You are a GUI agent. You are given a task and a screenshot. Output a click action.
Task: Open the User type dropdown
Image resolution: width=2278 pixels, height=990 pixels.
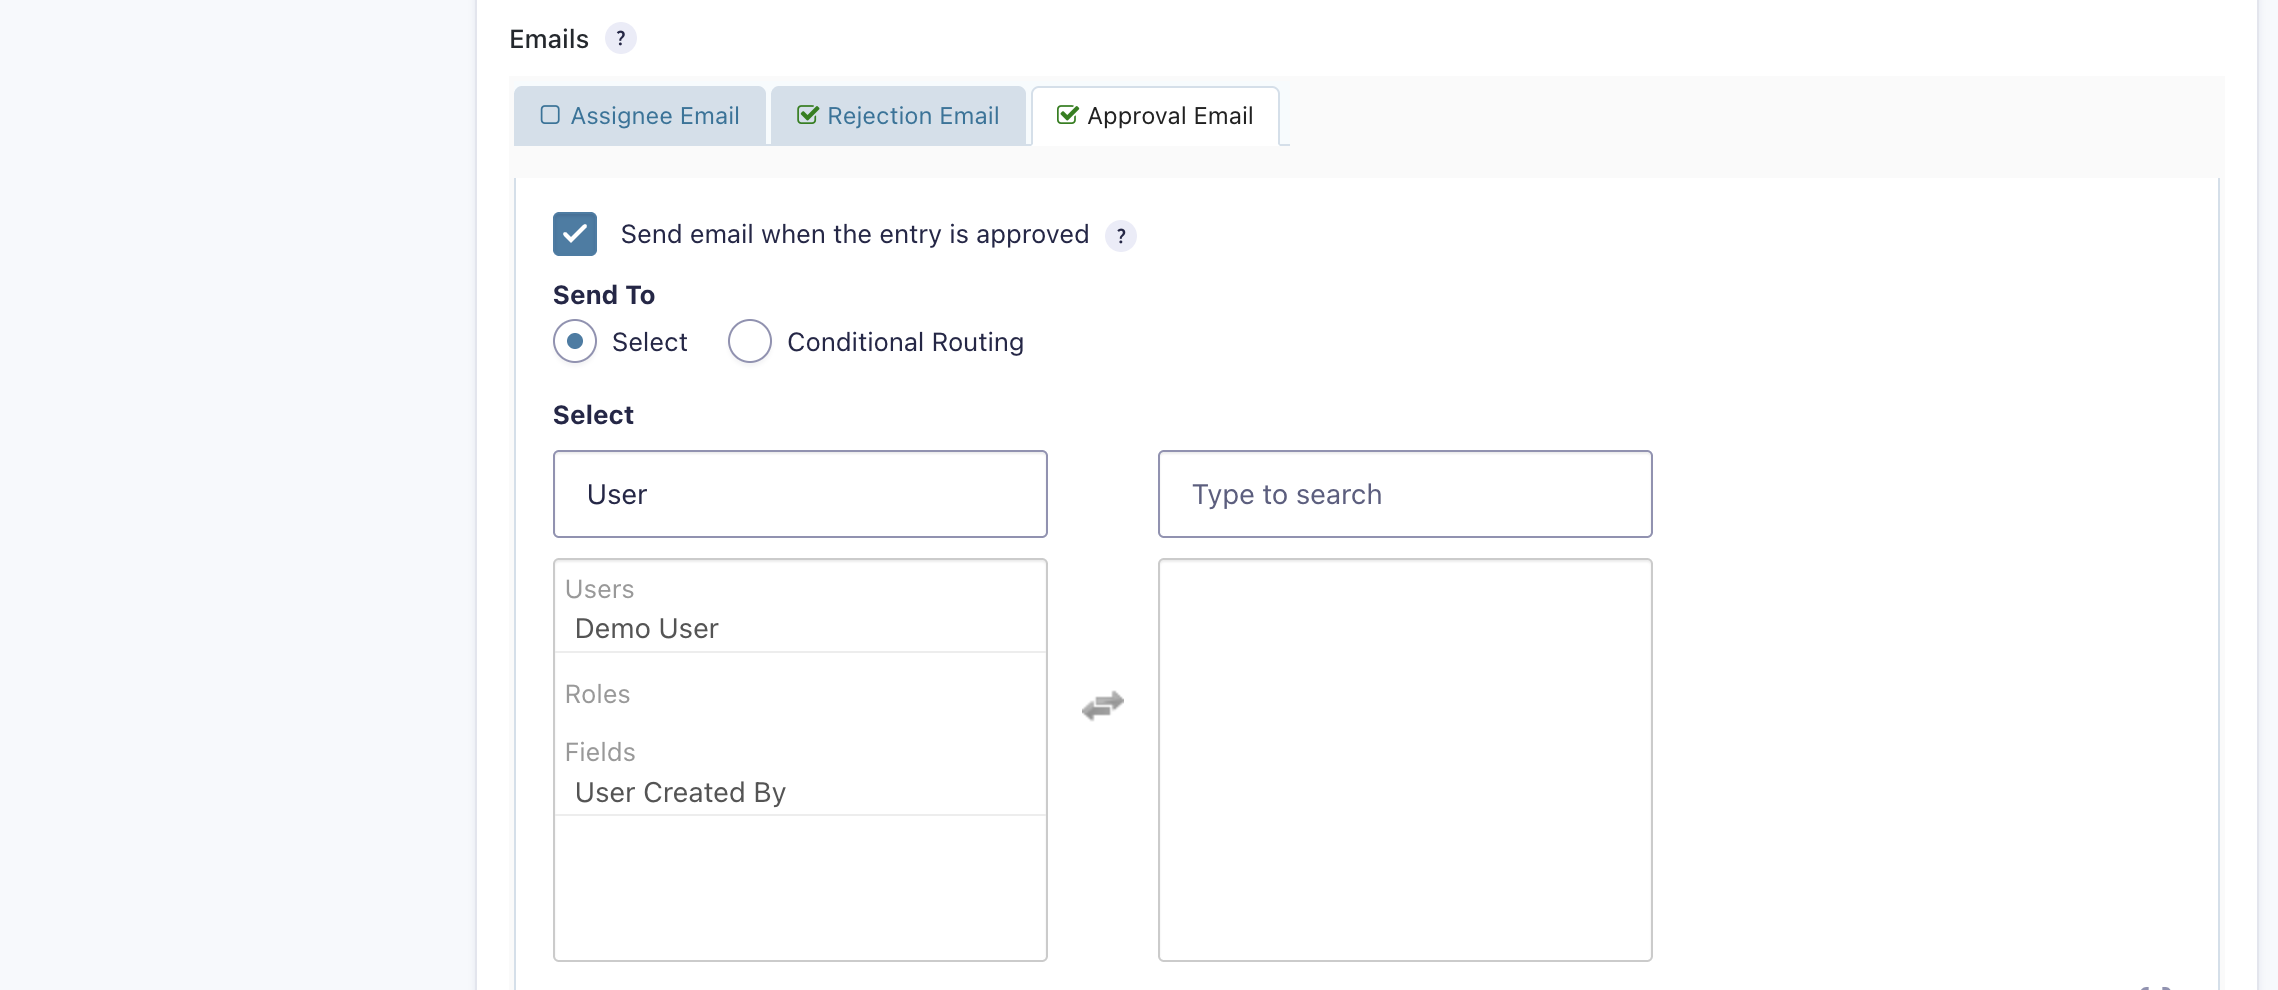click(800, 494)
